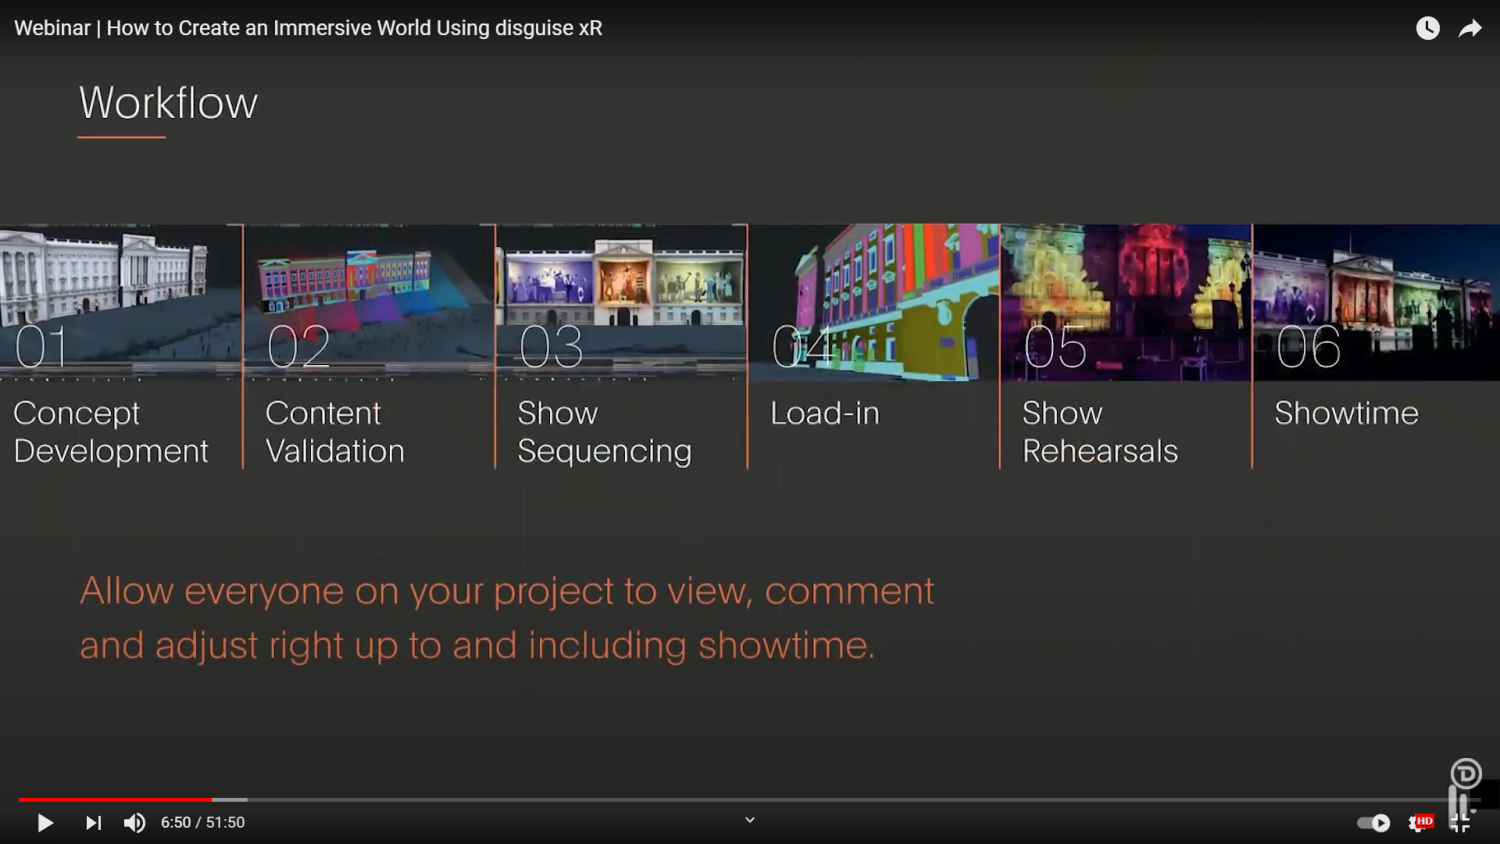Select the 05 Show Rehearsals thumbnail
This screenshot has height=844, width=1500.
click(1126, 302)
